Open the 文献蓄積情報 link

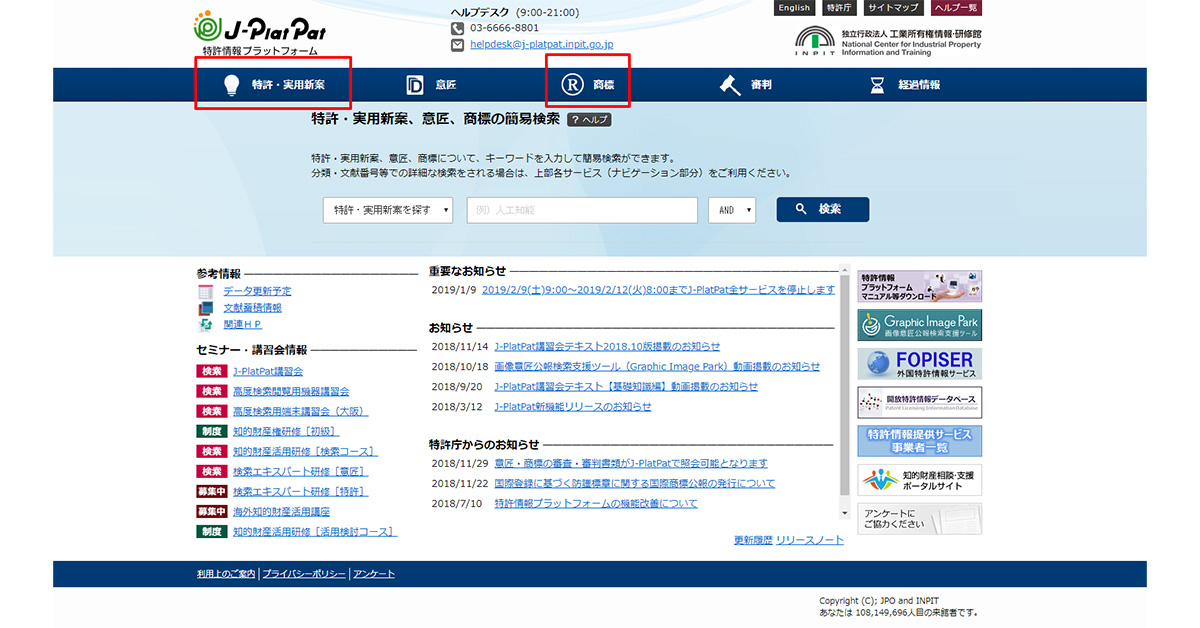pyautogui.click(x=252, y=308)
